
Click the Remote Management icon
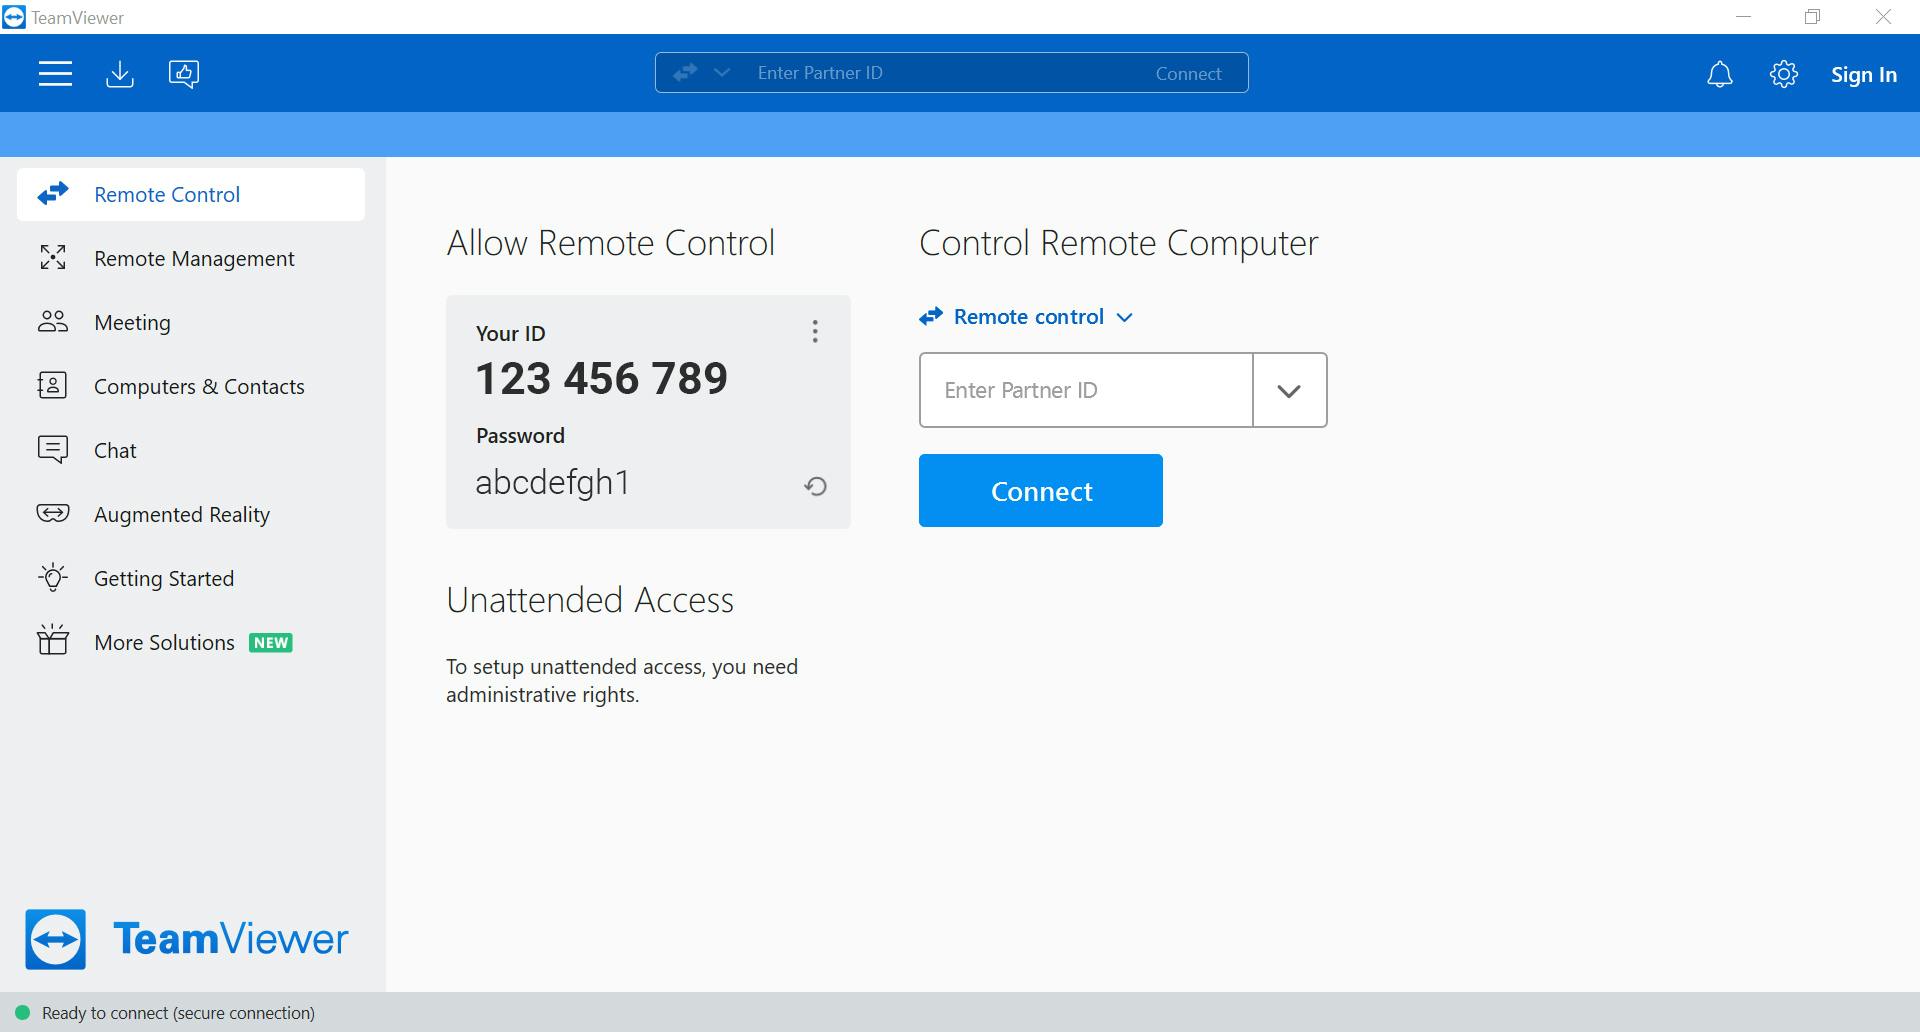click(x=53, y=258)
